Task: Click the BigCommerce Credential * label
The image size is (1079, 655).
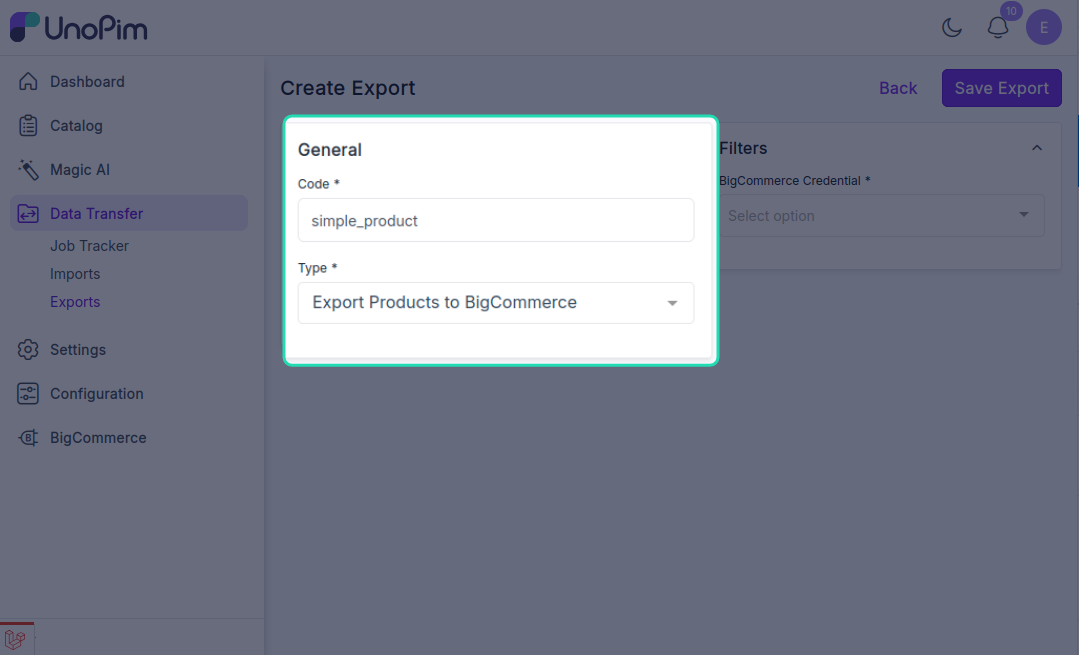Action: tap(795, 180)
